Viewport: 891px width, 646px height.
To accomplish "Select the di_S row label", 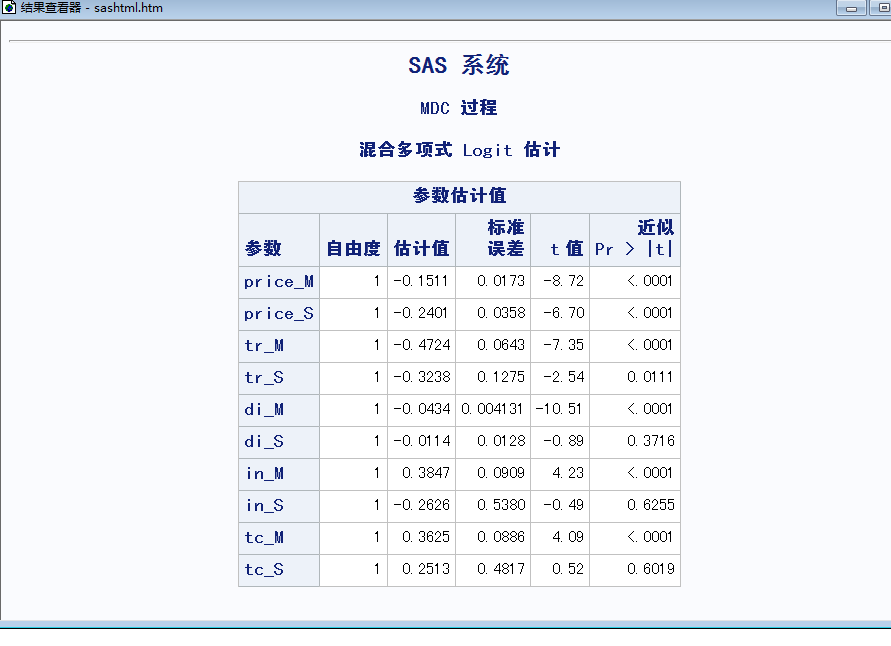I will coord(264,441).
